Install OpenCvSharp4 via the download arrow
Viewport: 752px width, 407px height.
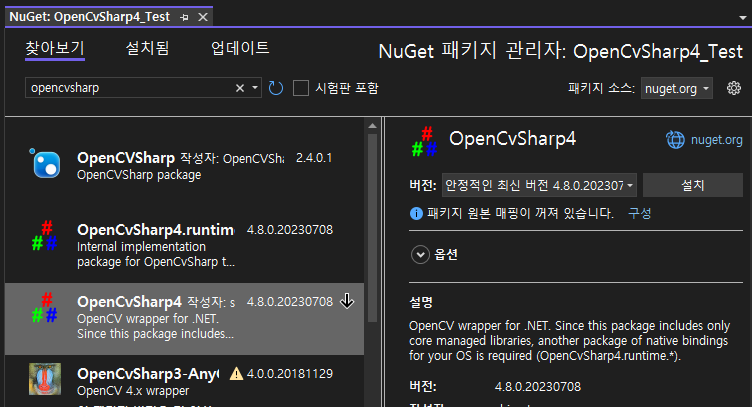(347, 302)
